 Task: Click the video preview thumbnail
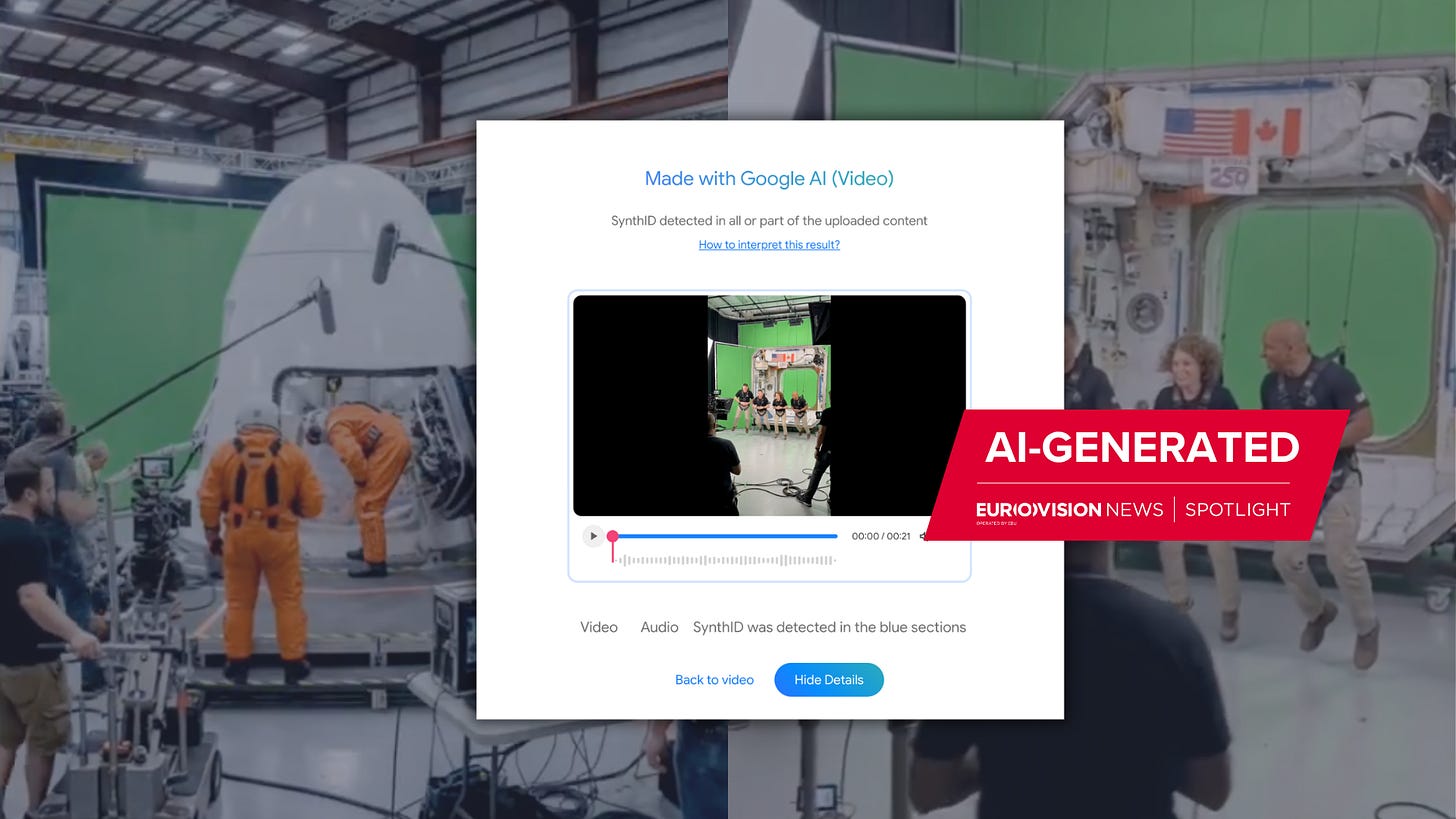769,405
